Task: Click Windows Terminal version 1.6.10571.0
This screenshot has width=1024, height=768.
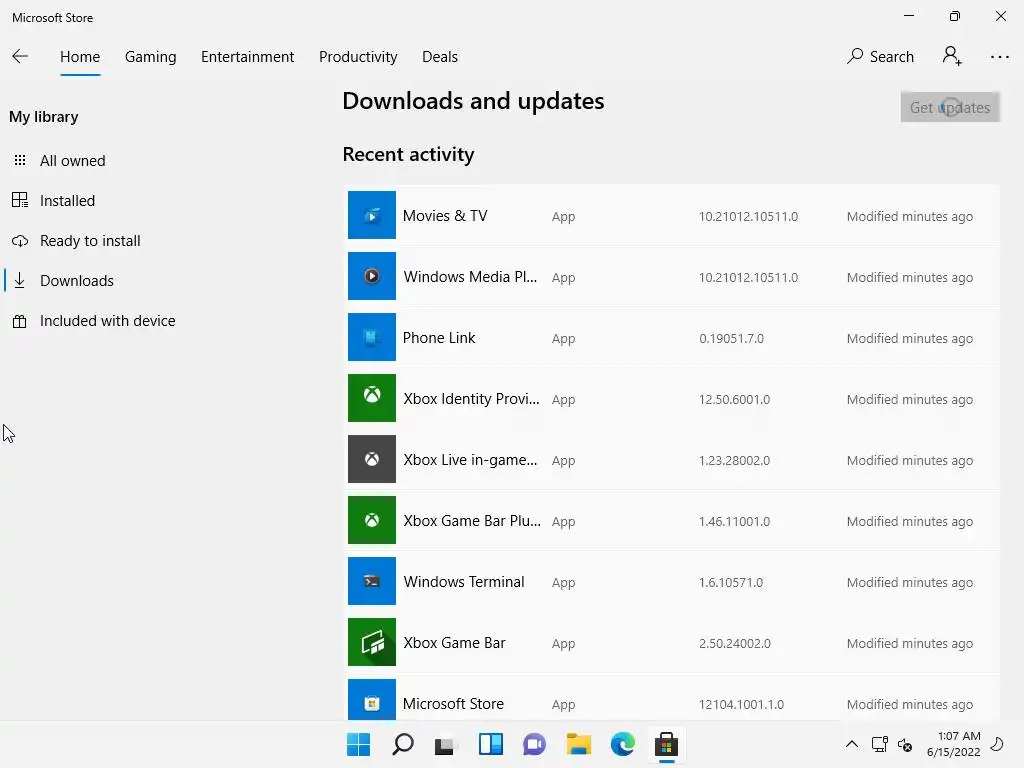Action: [x=731, y=583]
